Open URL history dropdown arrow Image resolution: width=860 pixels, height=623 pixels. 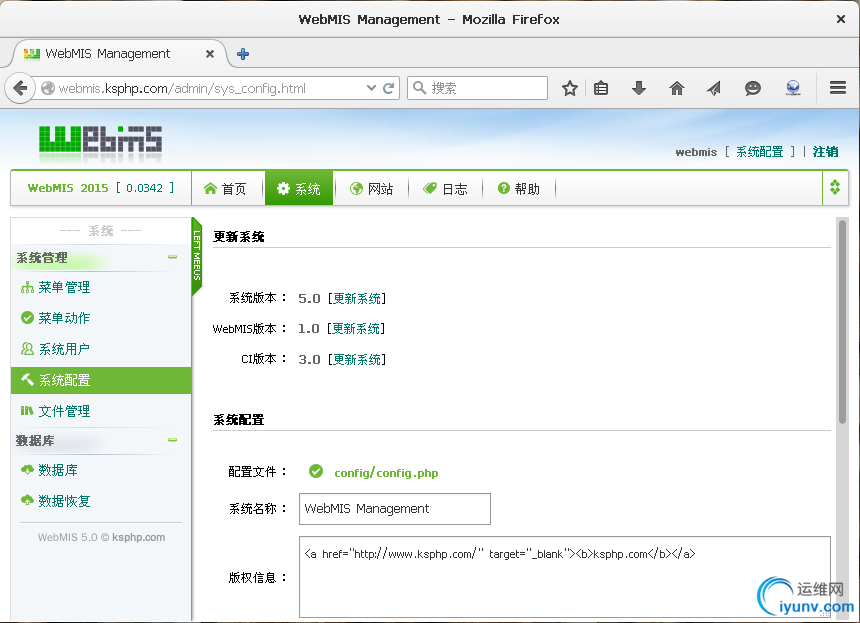click(x=371, y=88)
